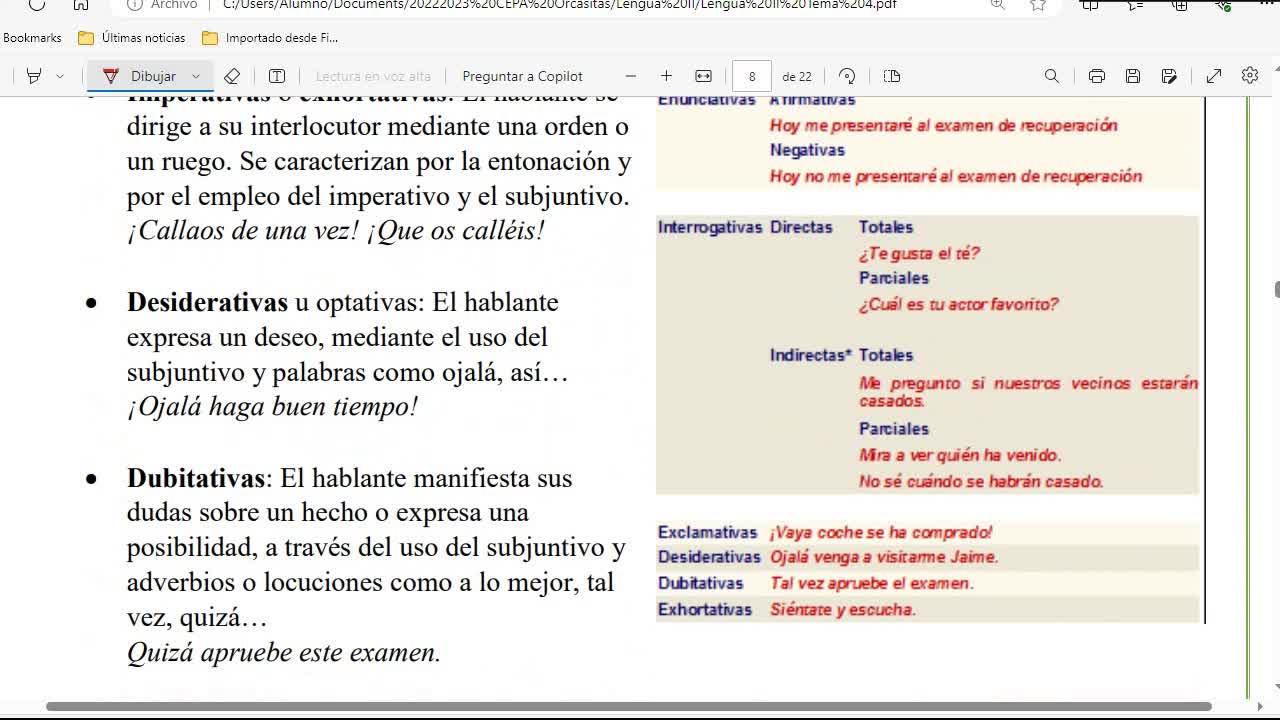Zoom out with the minus button
The height and width of the screenshot is (720, 1280).
630,76
